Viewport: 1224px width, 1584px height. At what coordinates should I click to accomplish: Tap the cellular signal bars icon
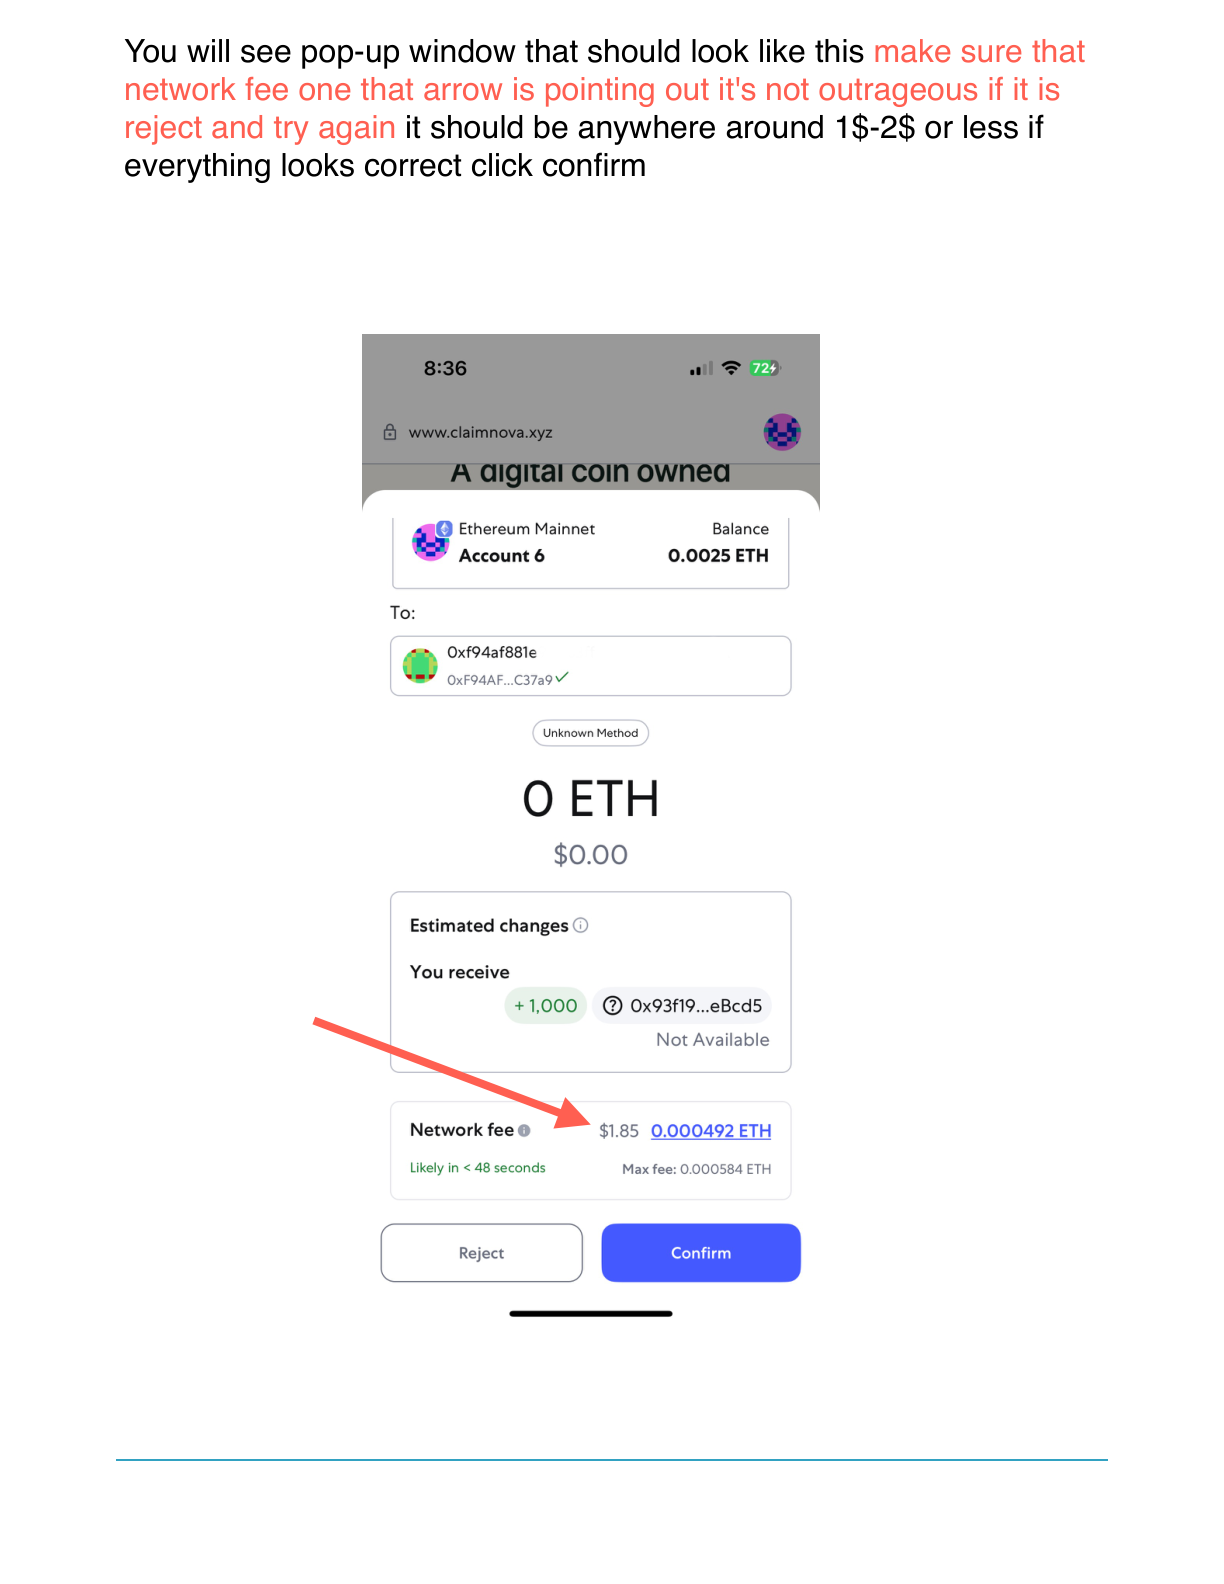pyautogui.click(x=701, y=368)
